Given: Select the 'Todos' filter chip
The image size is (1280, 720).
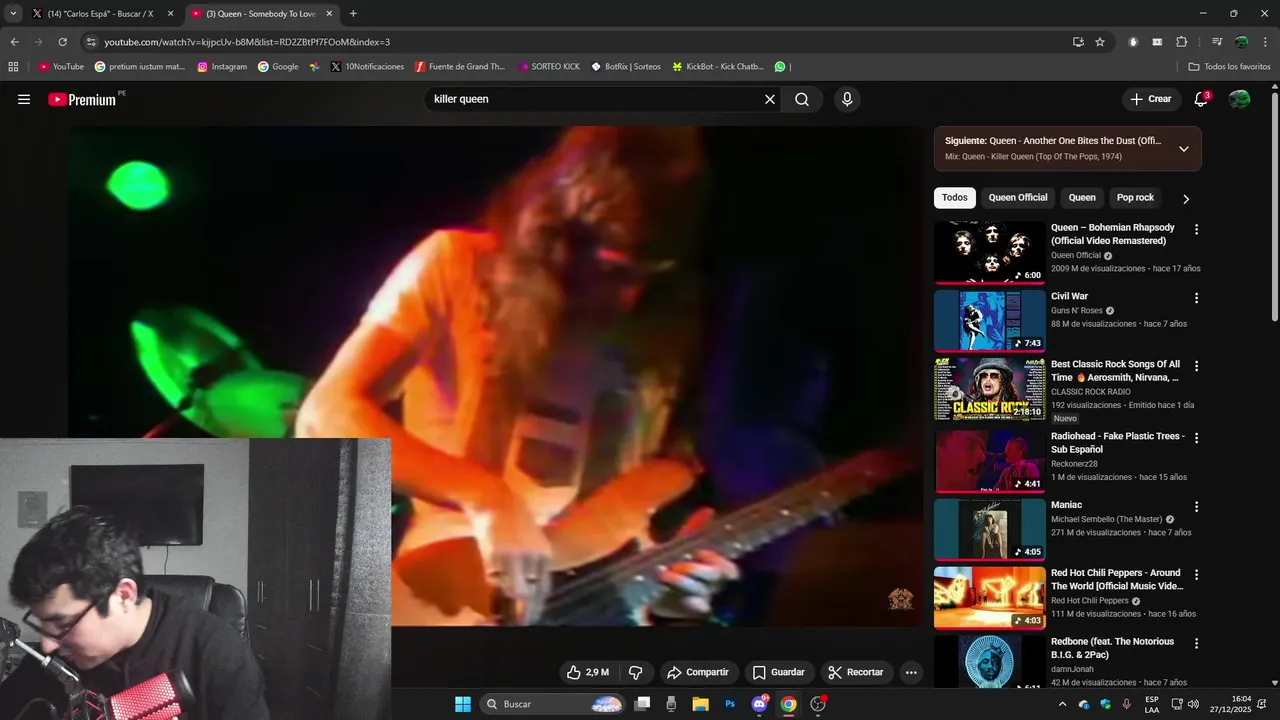Looking at the screenshot, I should coord(955,198).
